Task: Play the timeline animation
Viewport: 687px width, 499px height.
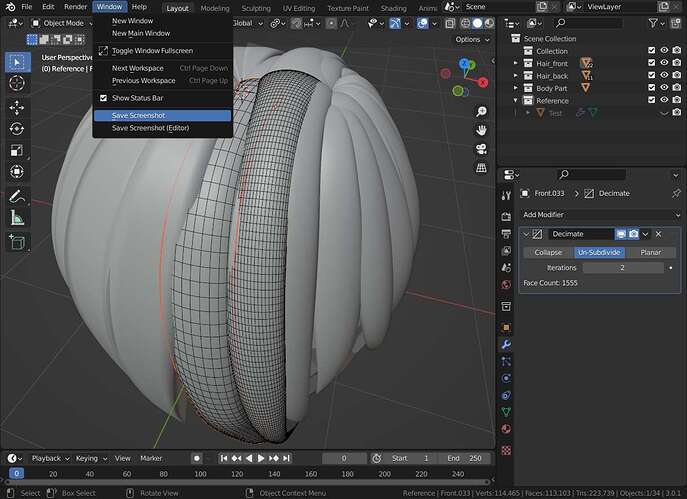Action: click(261, 458)
